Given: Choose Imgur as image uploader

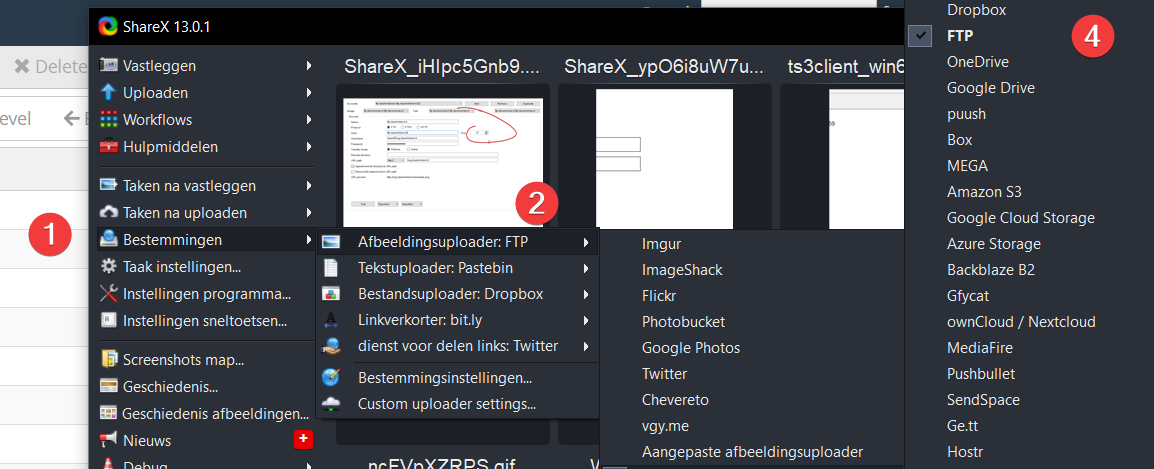Looking at the screenshot, I should tap(661, 244).
